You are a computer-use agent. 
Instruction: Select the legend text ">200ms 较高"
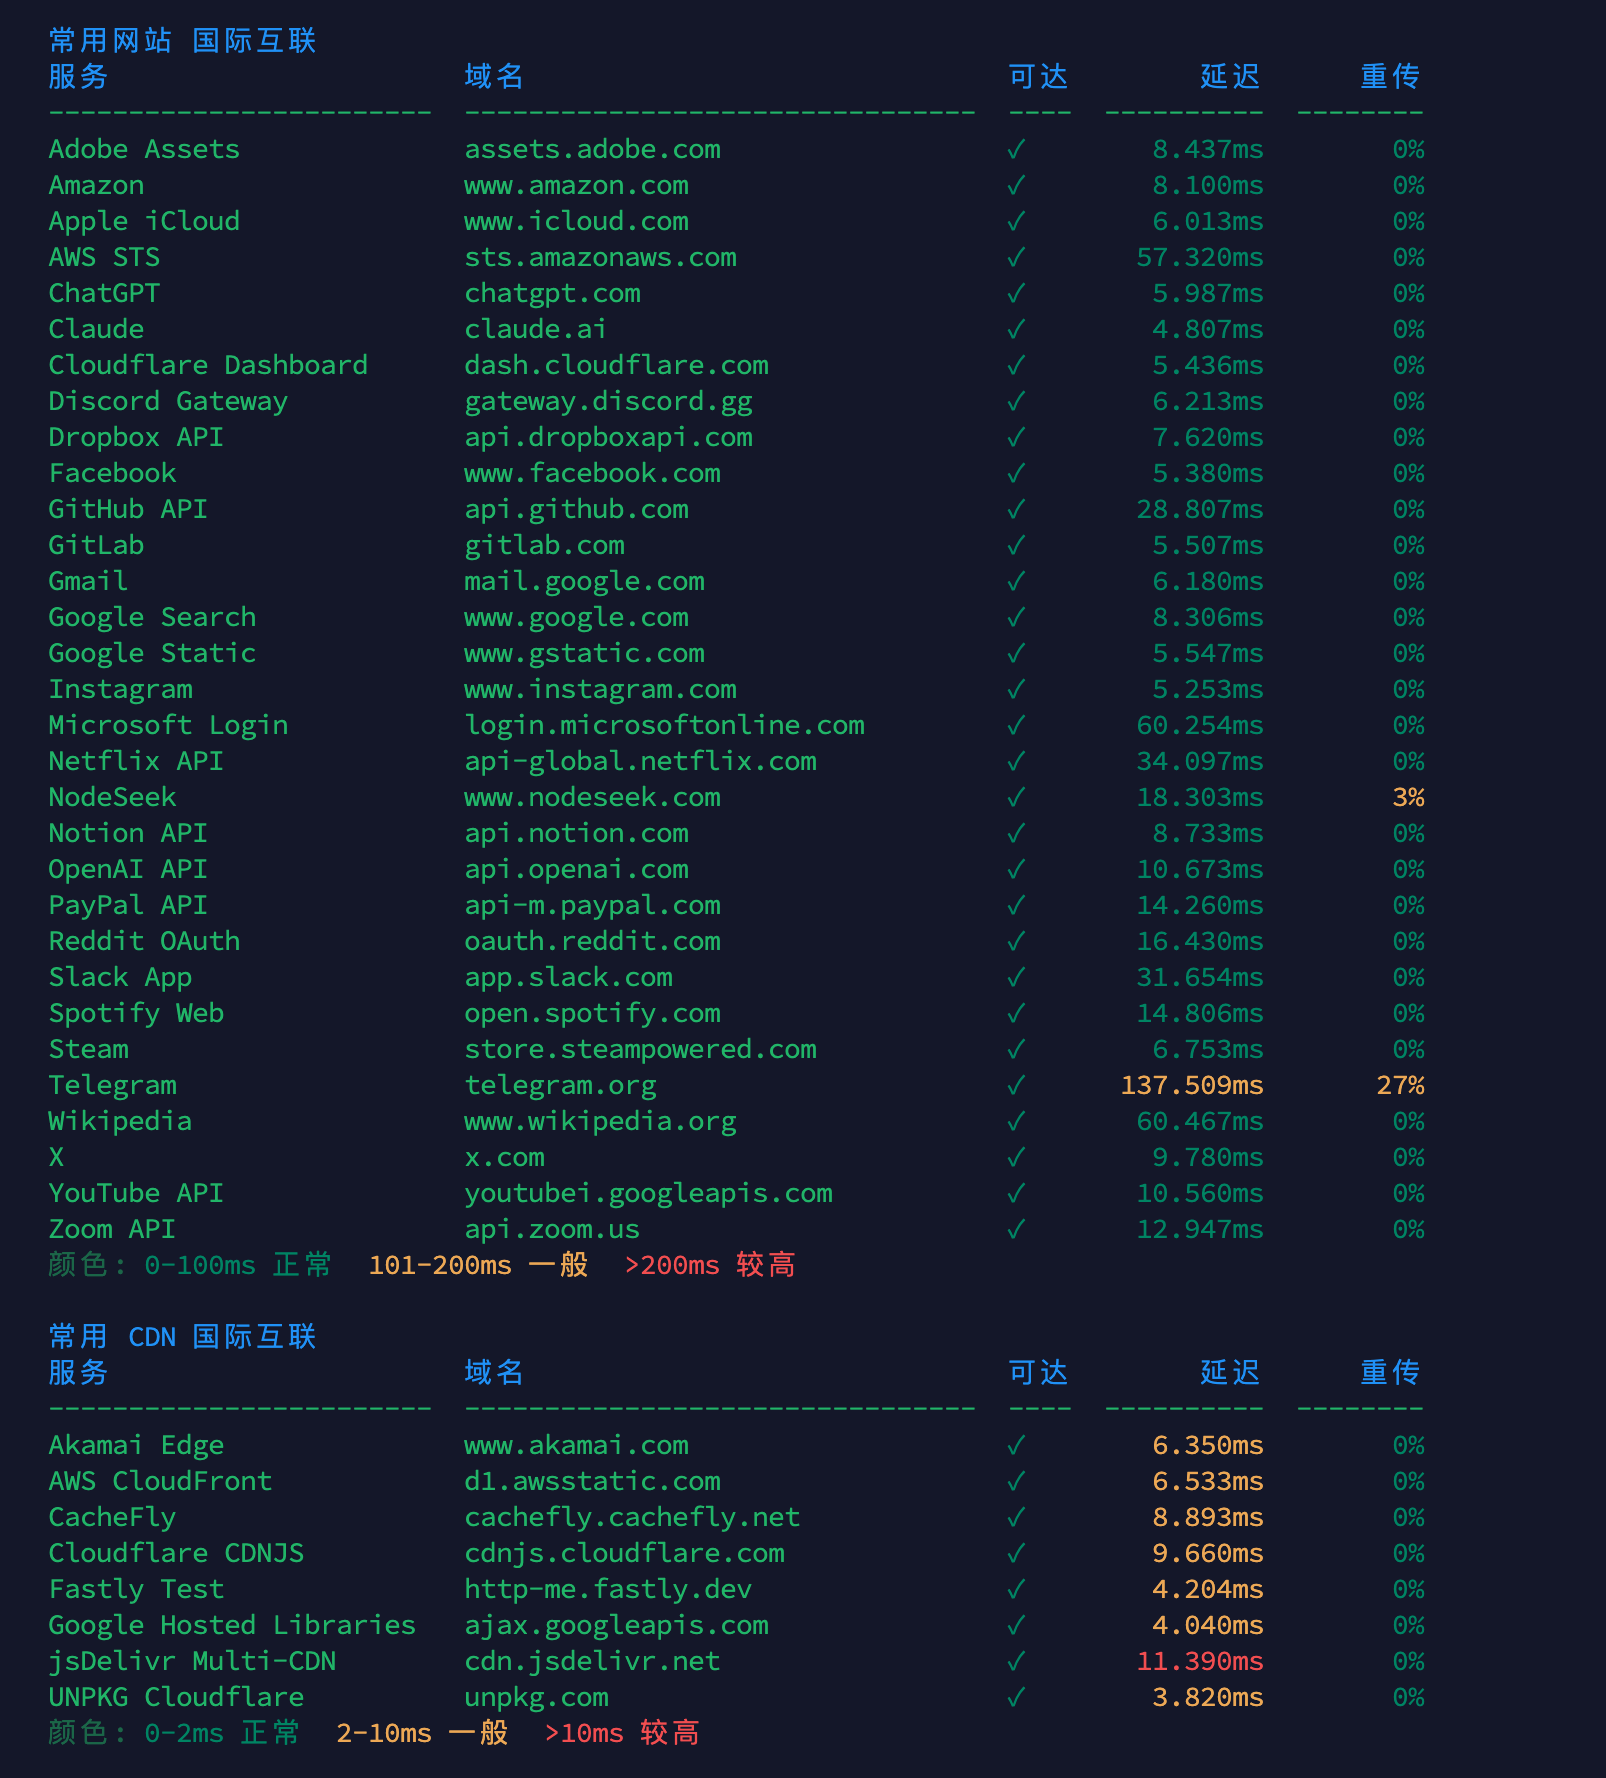pyautogui.click(x=710, y=1265)
